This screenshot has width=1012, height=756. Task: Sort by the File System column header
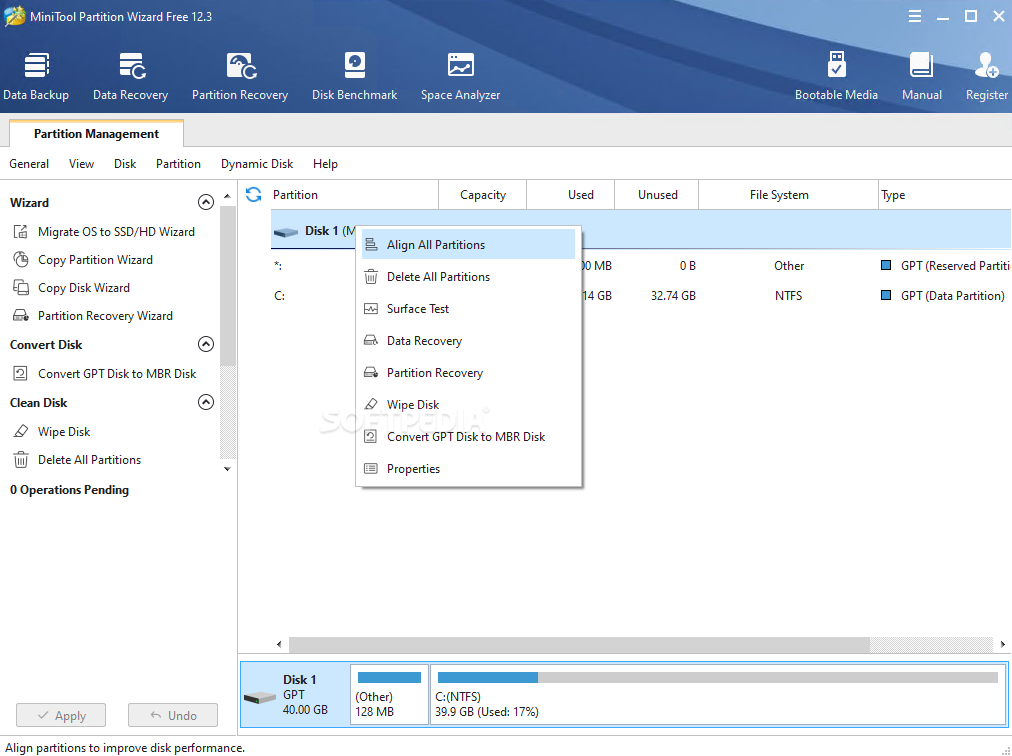789,195
